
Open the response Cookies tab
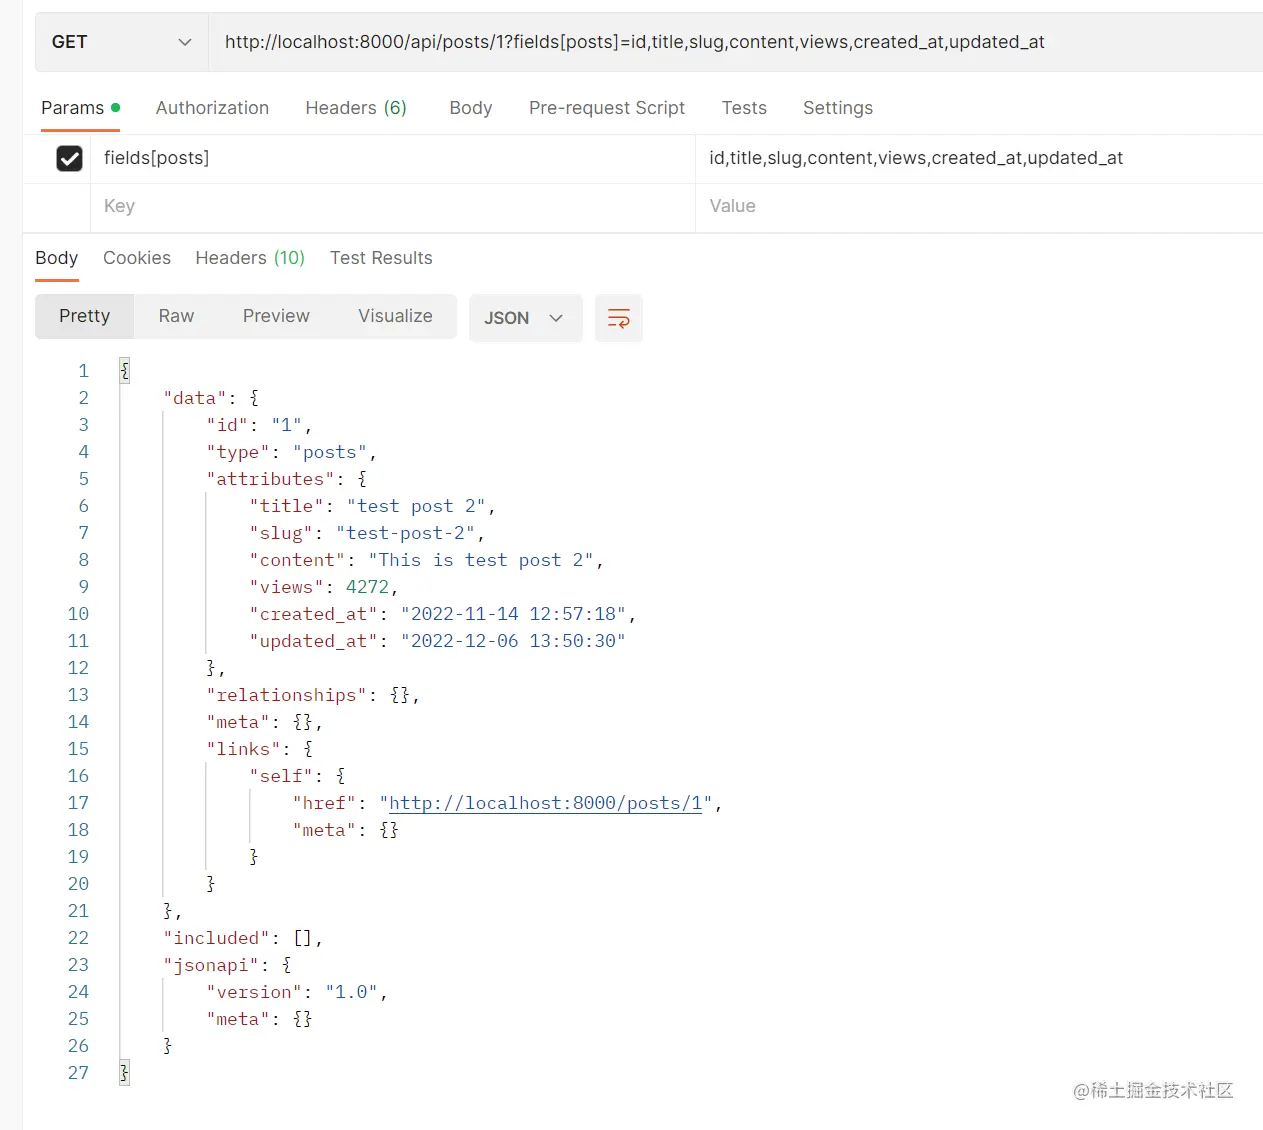pyautogui.click(x=137, y=258)
